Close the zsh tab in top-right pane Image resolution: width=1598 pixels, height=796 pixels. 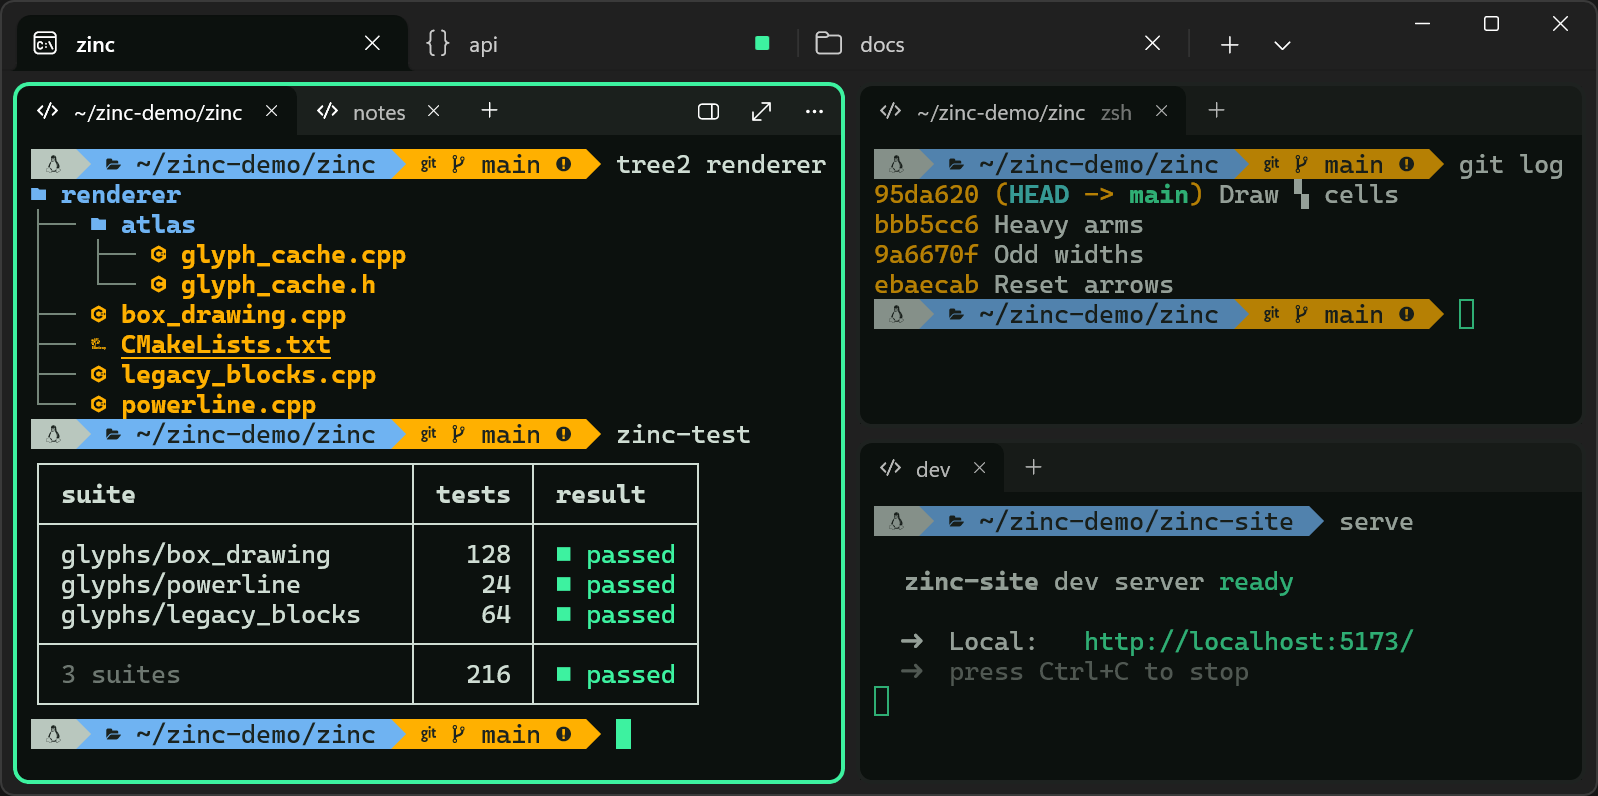tap(1161, 111)
